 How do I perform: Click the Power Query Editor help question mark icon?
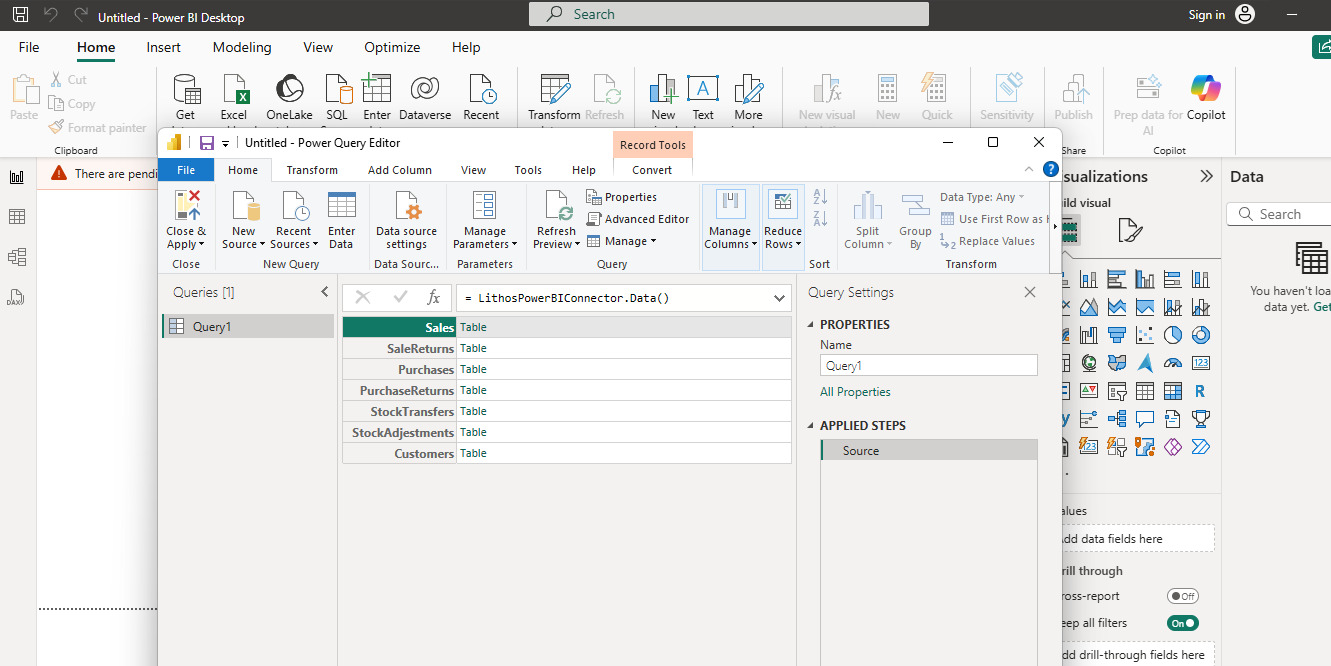[x=1051, y=169]
